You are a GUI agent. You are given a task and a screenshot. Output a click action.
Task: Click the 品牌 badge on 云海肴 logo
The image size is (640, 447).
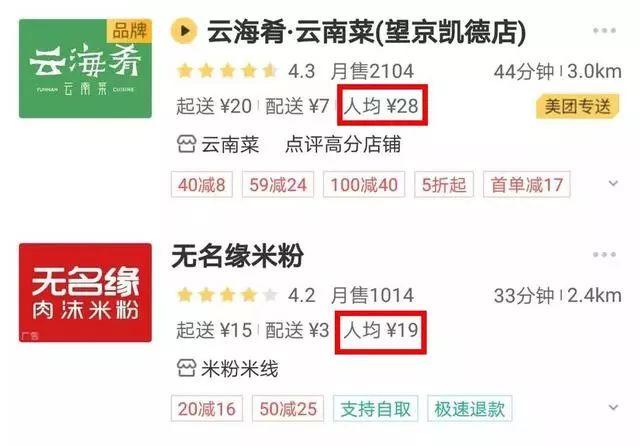[x=129, y=31]
